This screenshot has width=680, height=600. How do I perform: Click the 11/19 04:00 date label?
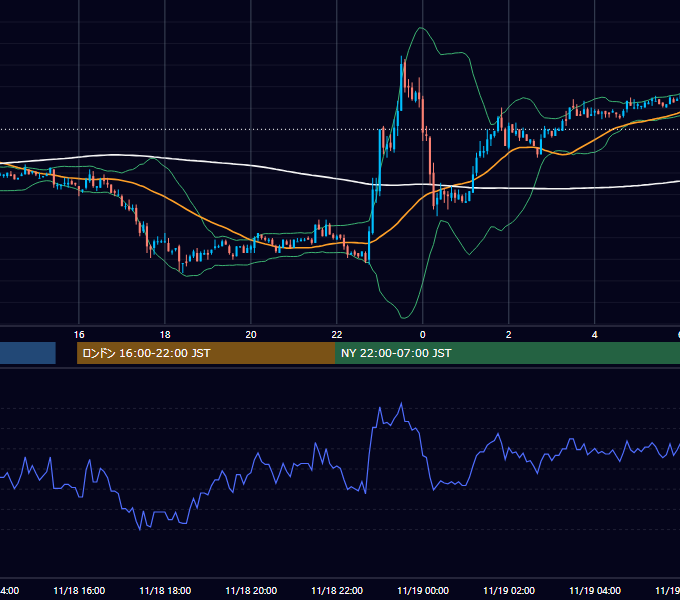[595, 590]
